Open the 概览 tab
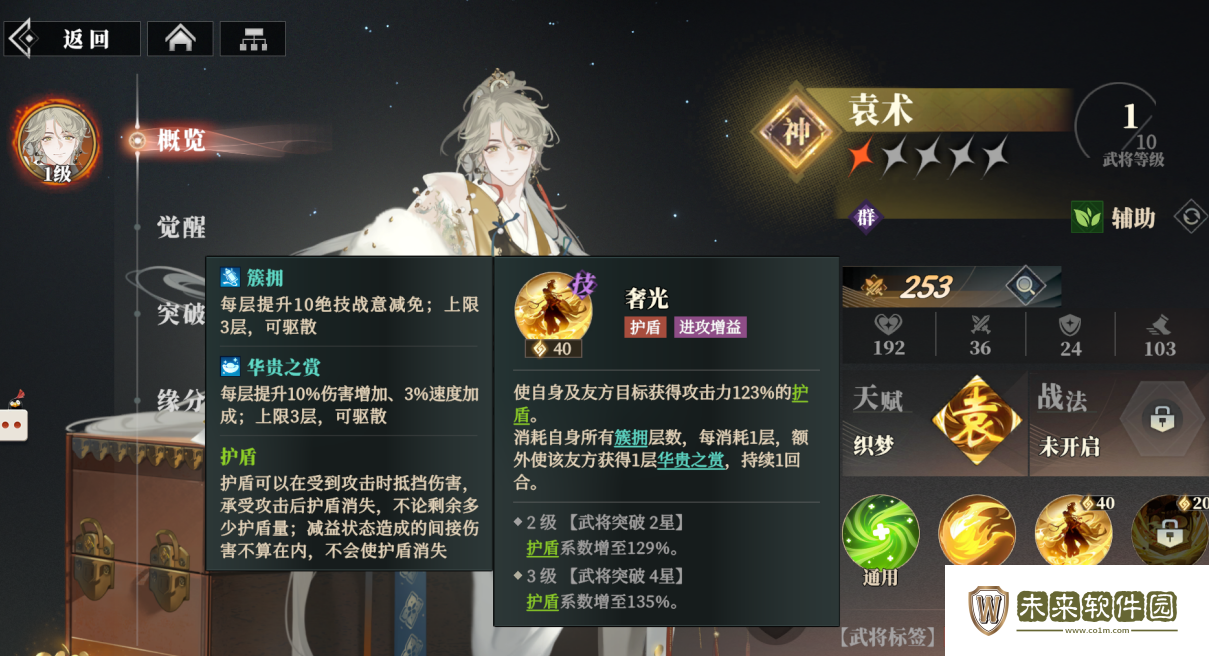Image resolution: width=1209 pixels, height=656 pixels. point(181,140)
